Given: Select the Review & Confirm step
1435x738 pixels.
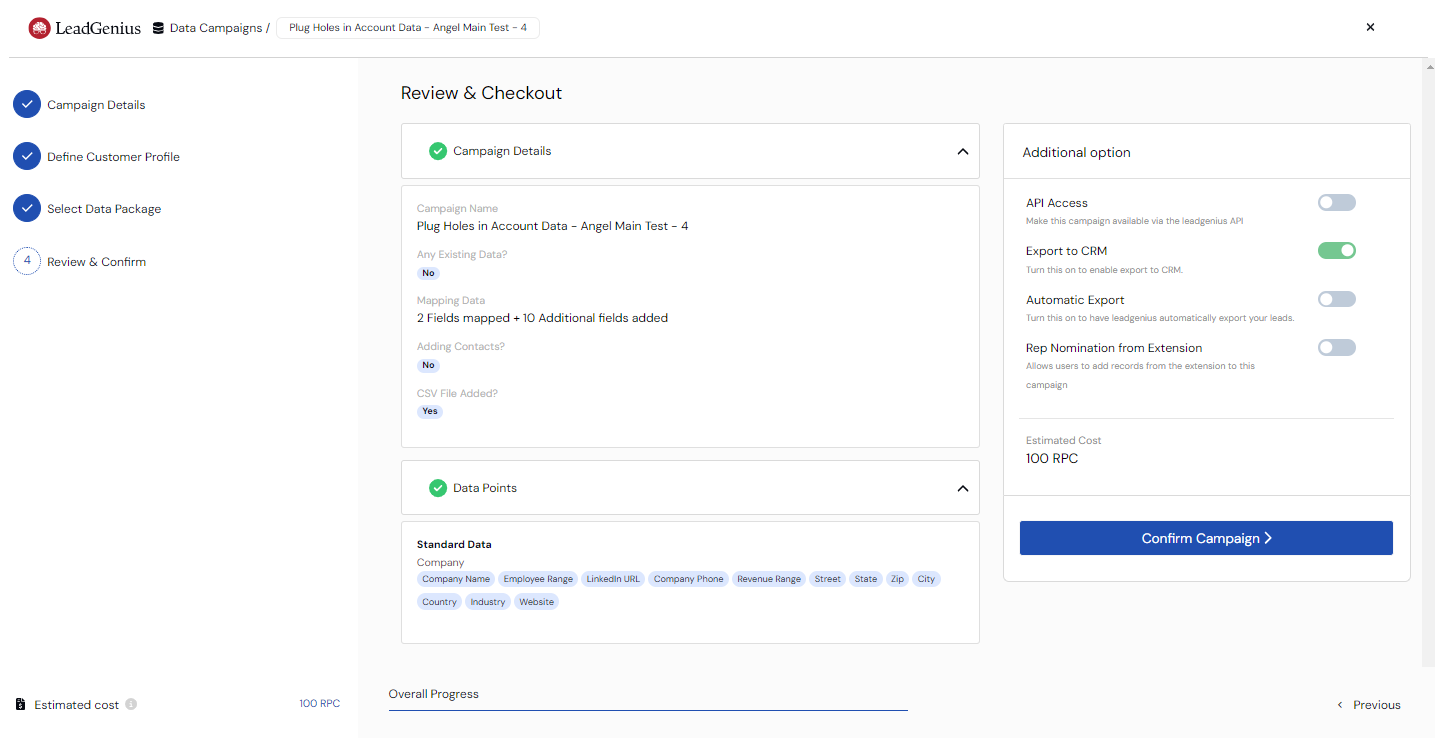Looking at the screenshot, I should (x=96, y=262).
